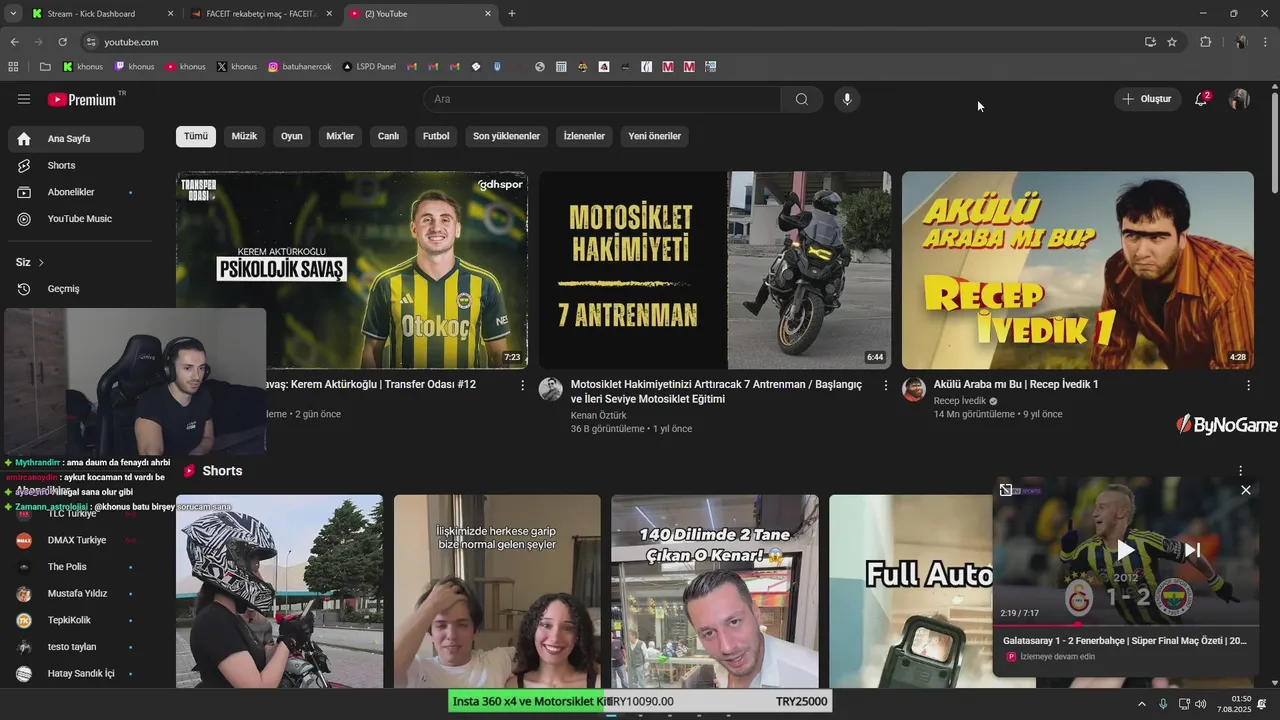Open TepkiKolik subscription channel
Image resolution: width=1280 pixels, height=720 pixels.
pyautogui.click(x=76, y=621)
